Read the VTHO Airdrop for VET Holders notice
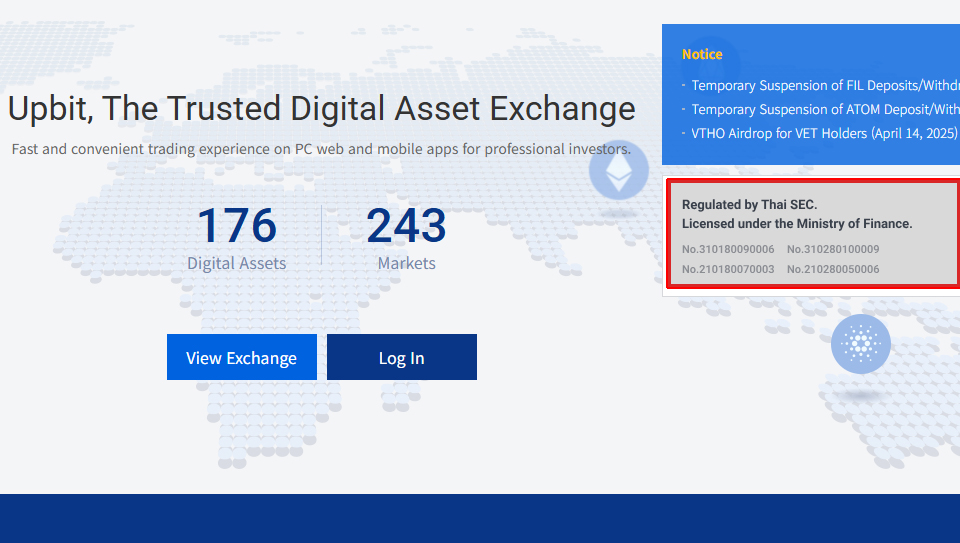The width and height of the screenshot is (960, 543). (824, 133)
